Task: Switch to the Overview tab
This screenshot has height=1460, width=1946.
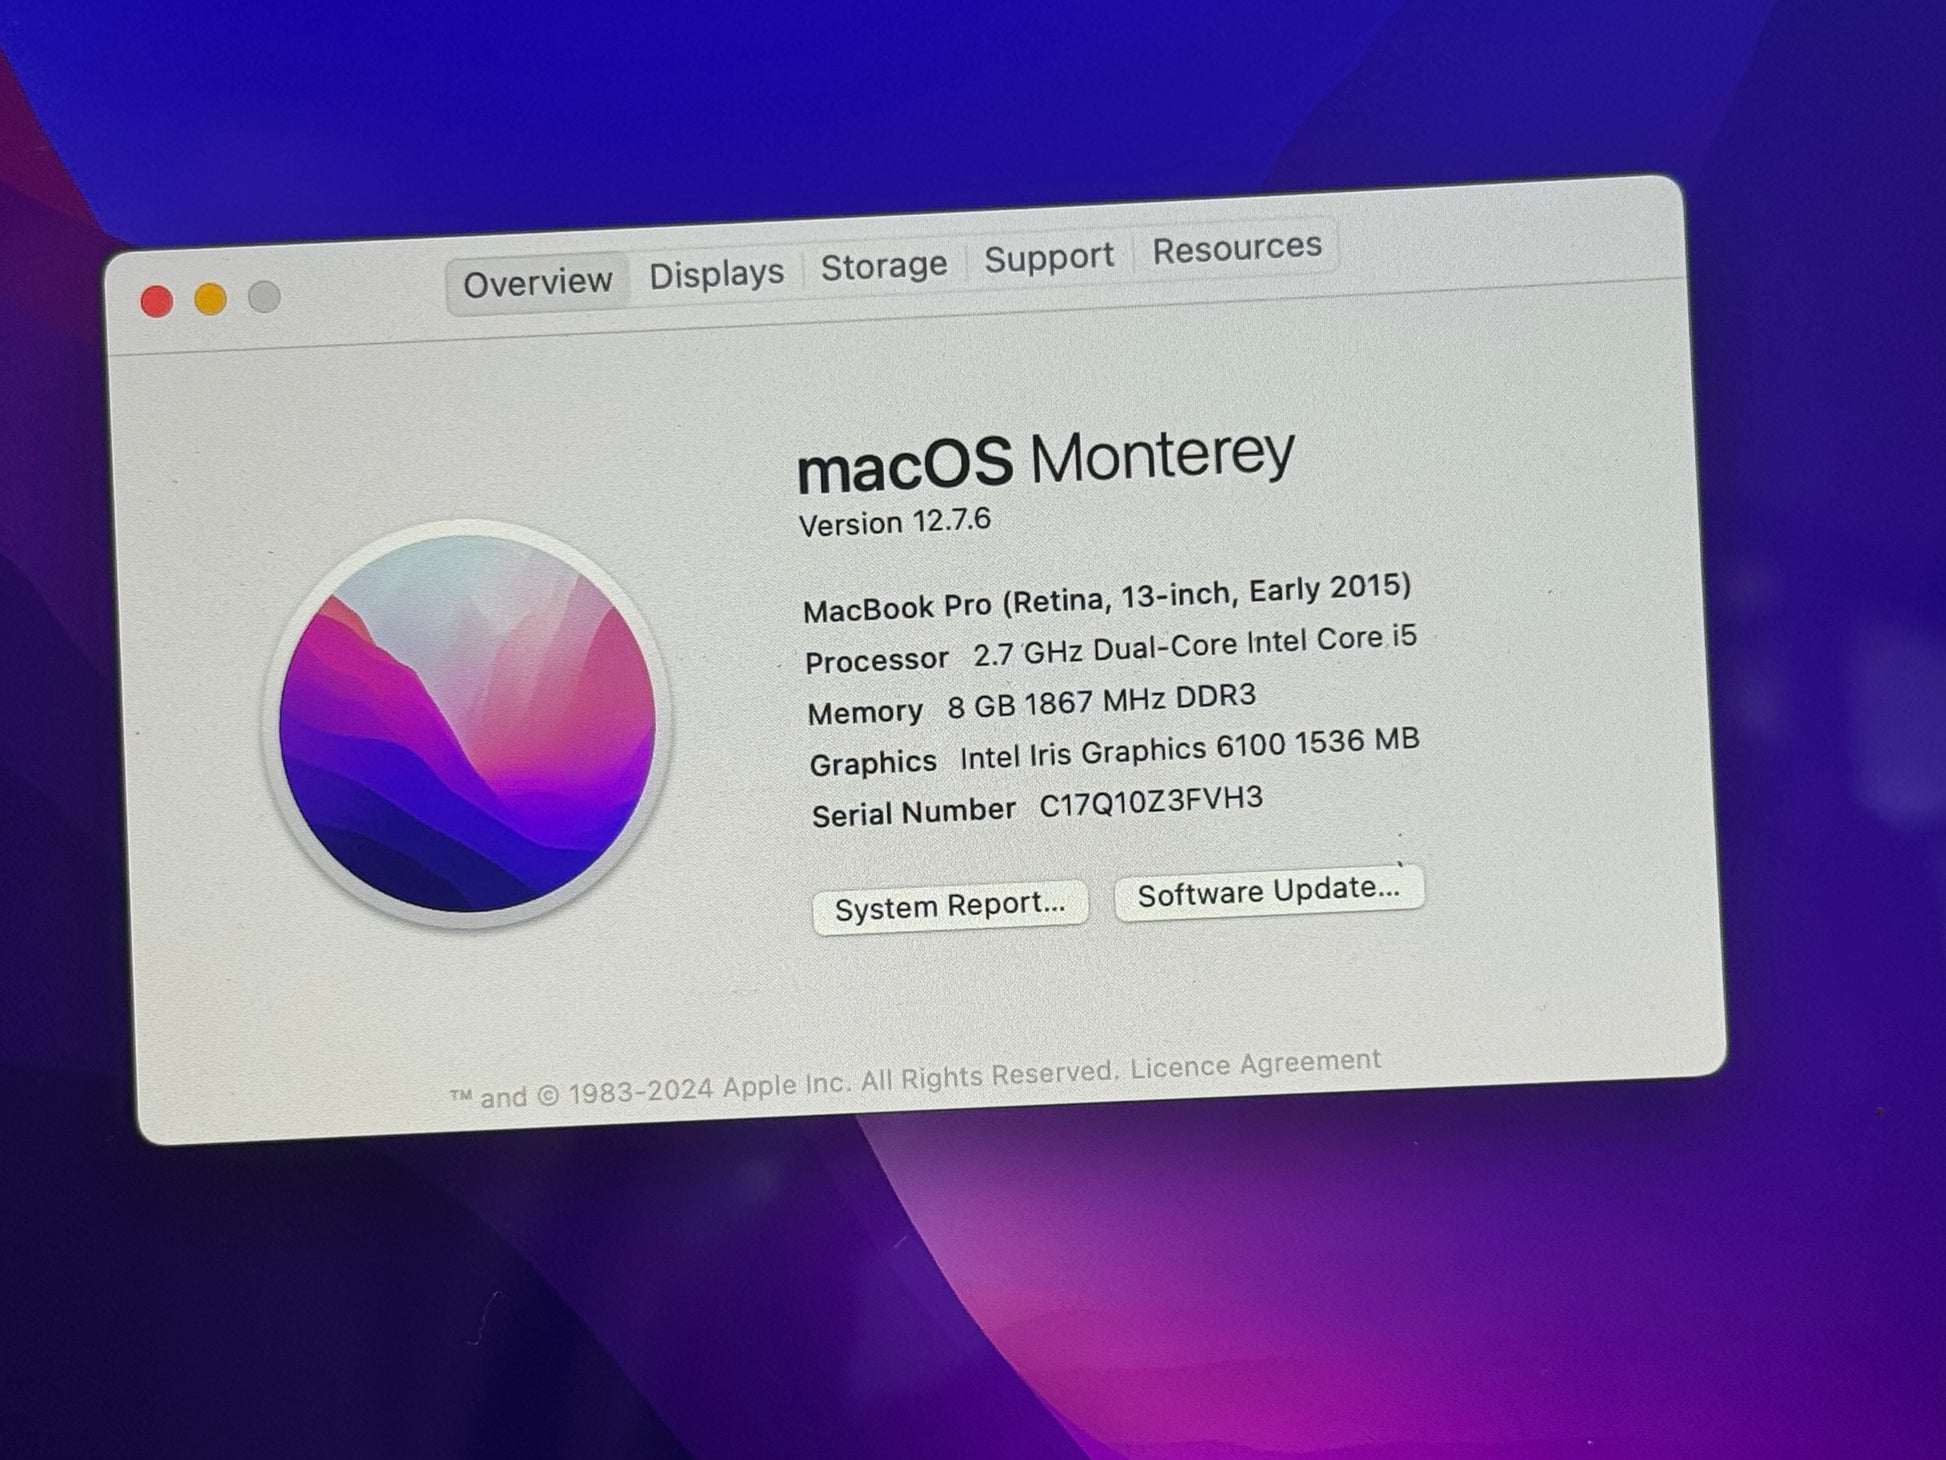Action: [x=537, y=283]
